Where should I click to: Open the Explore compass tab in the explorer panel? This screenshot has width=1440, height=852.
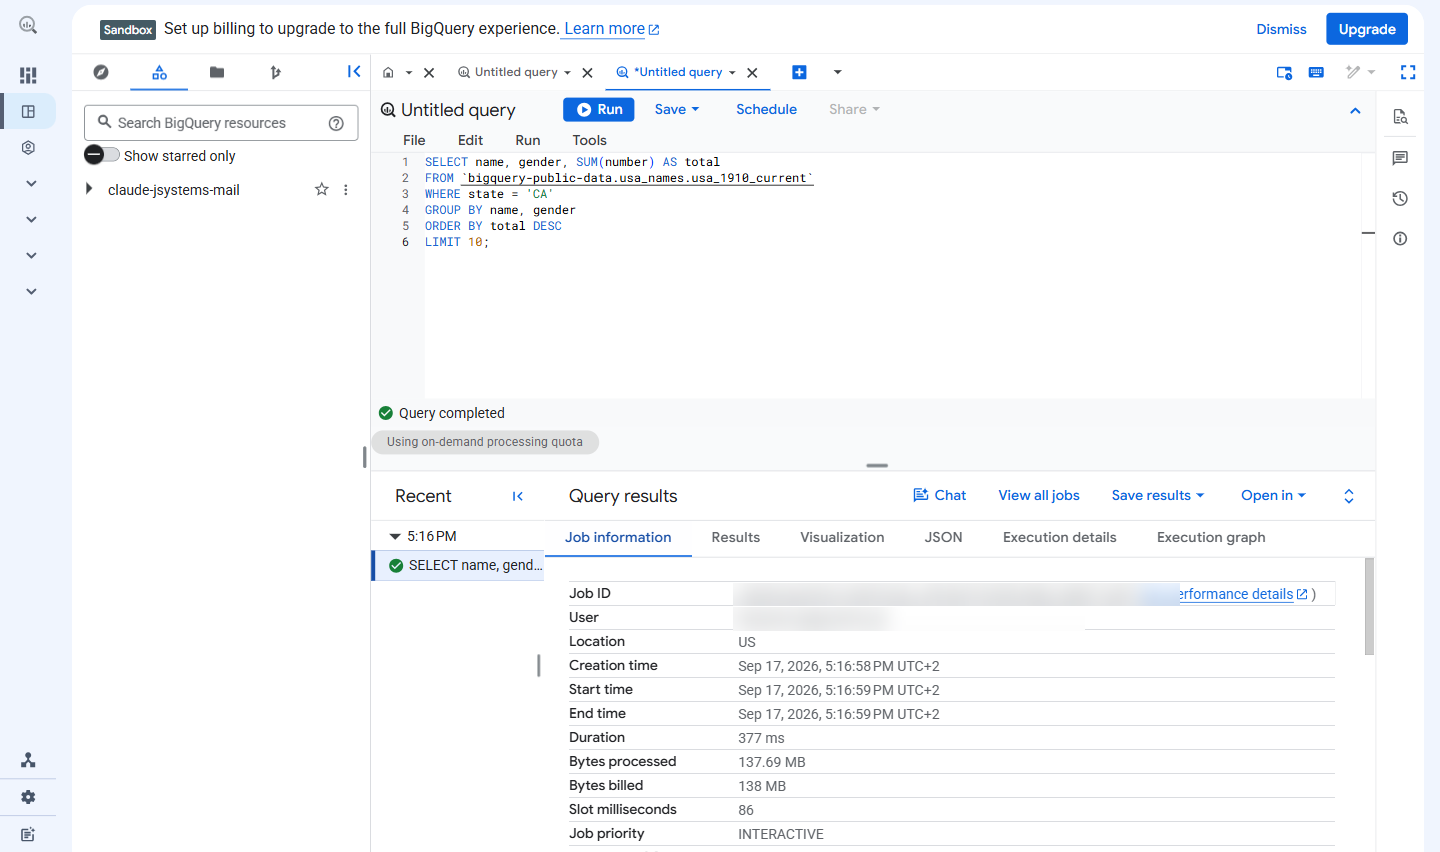point(101,72)
